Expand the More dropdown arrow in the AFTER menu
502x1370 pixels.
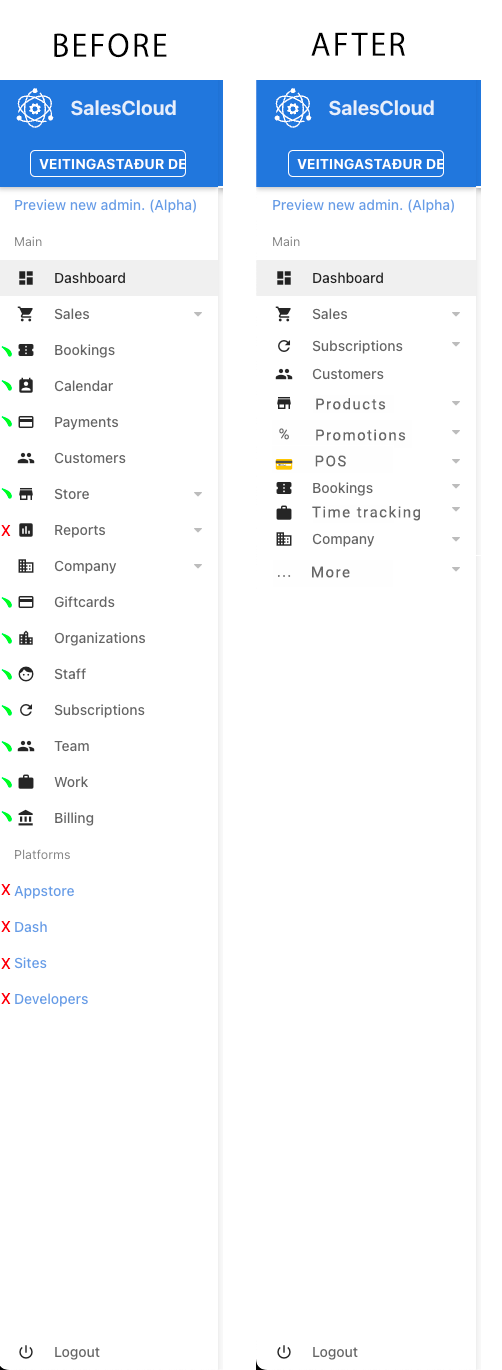456,569
